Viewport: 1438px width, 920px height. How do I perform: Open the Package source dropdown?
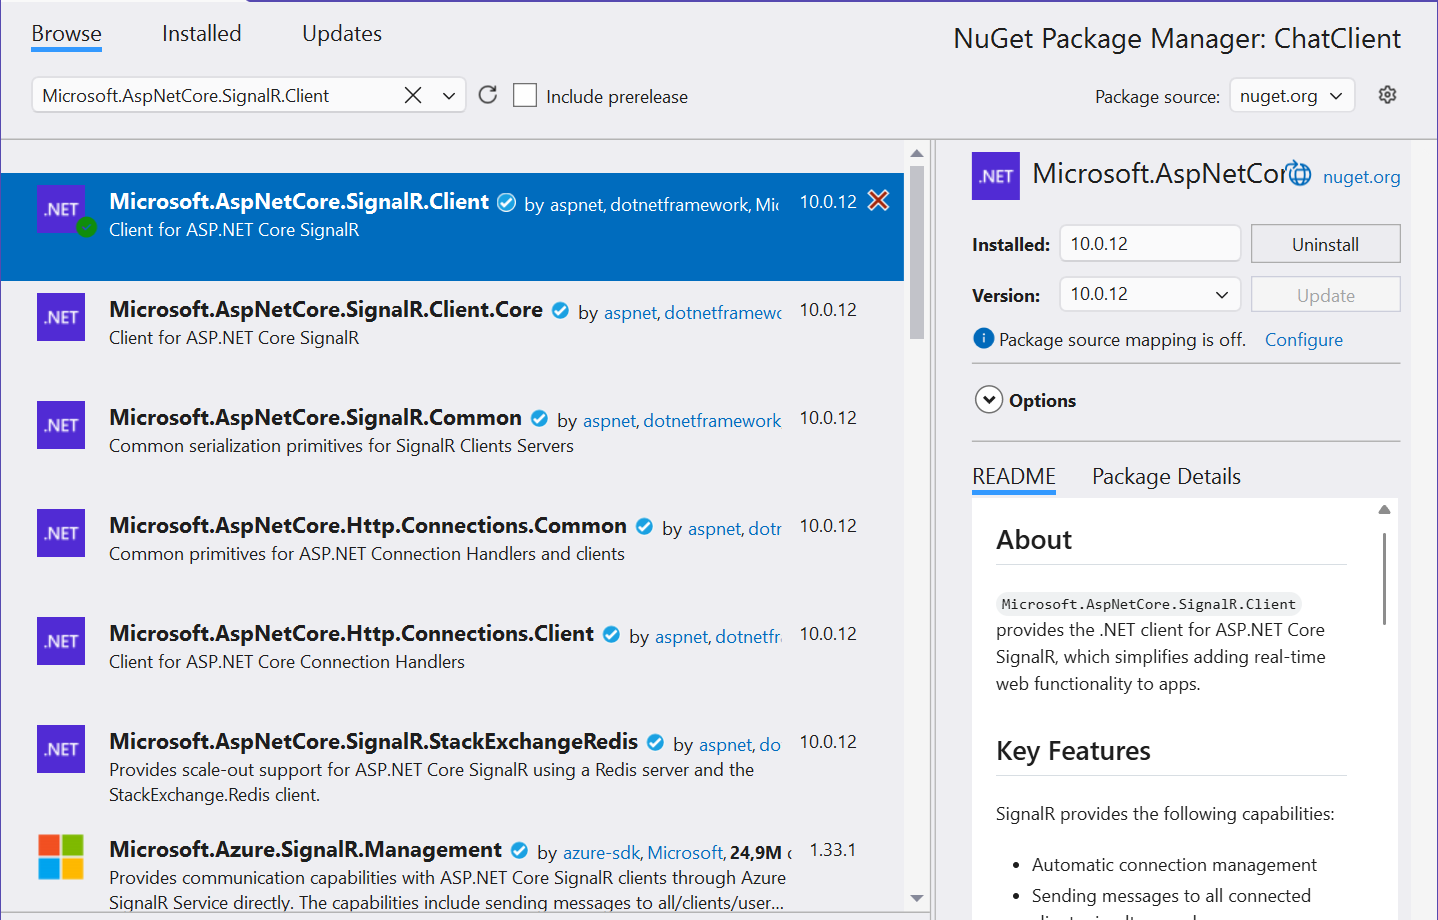click(1292, 96)
